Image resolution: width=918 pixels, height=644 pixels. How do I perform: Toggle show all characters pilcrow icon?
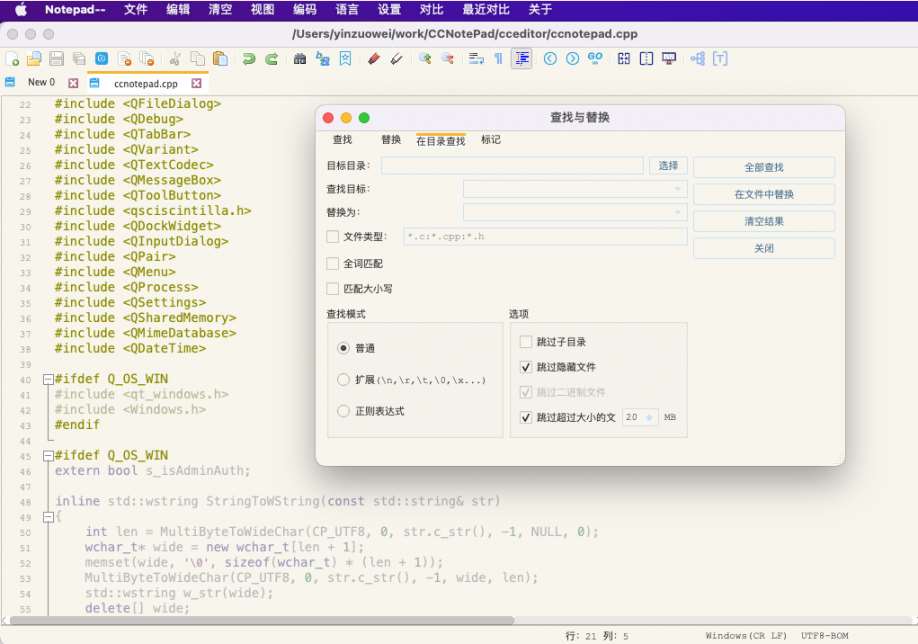click(498, 59)
